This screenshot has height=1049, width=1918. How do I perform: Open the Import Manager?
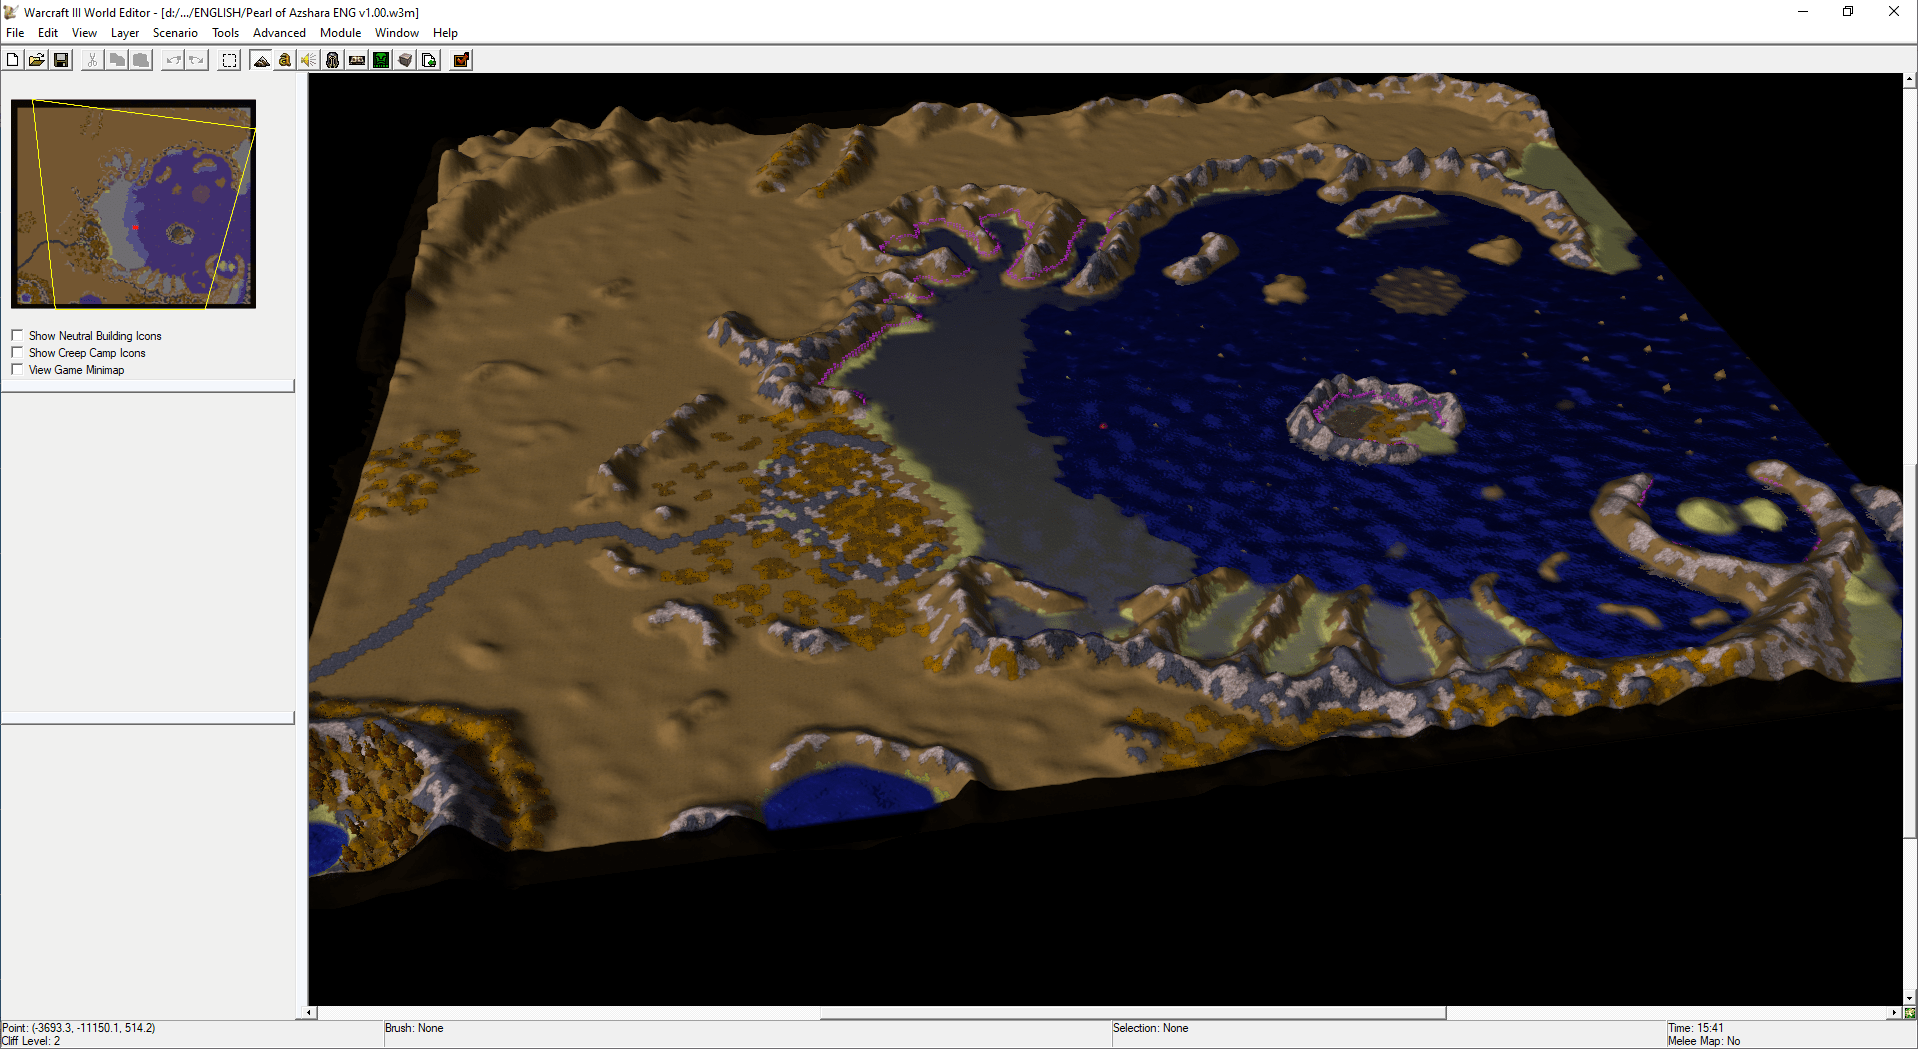click(x=404, y=60)
